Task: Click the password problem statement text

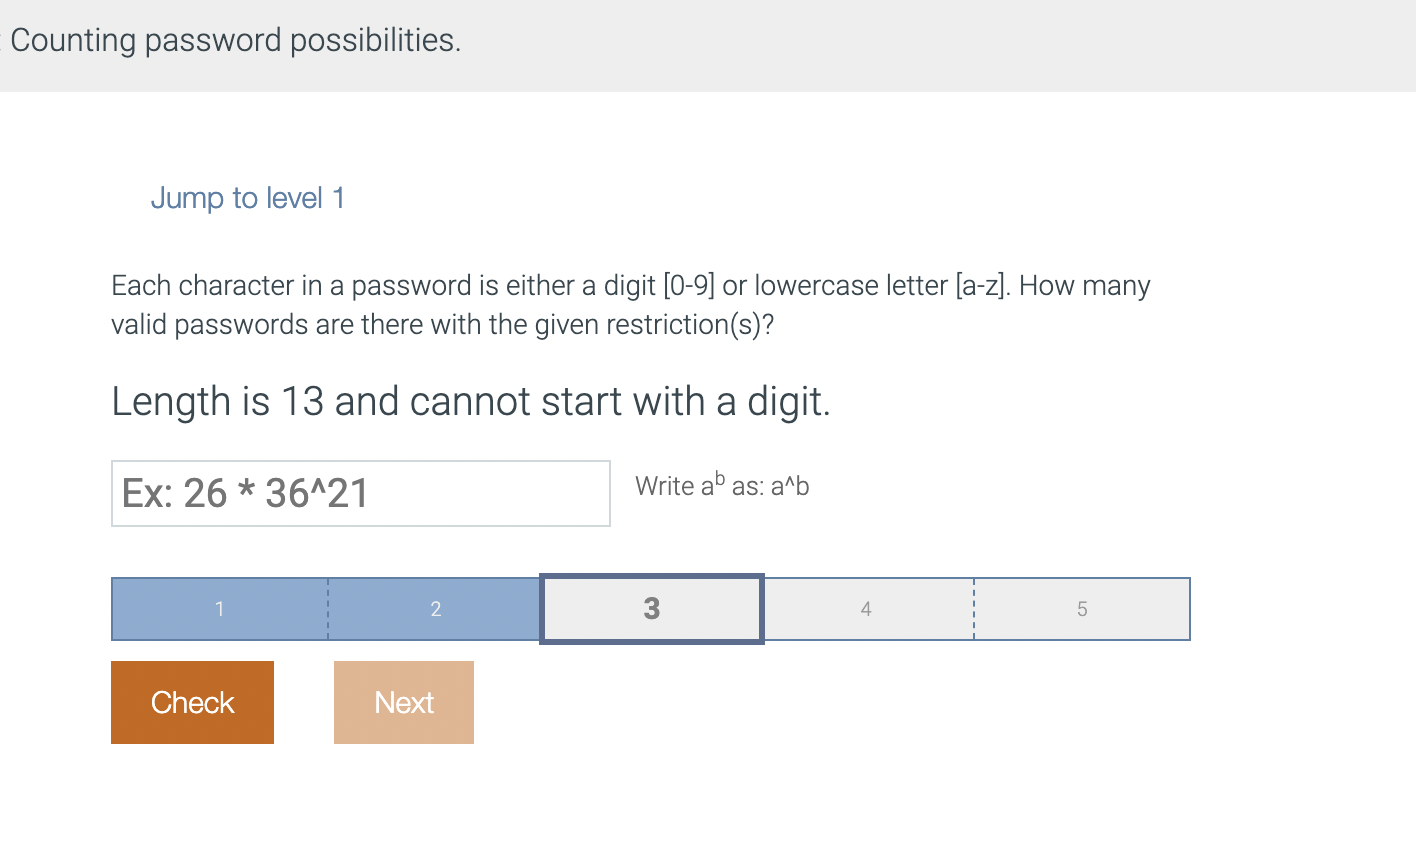Action: [630, 304]
